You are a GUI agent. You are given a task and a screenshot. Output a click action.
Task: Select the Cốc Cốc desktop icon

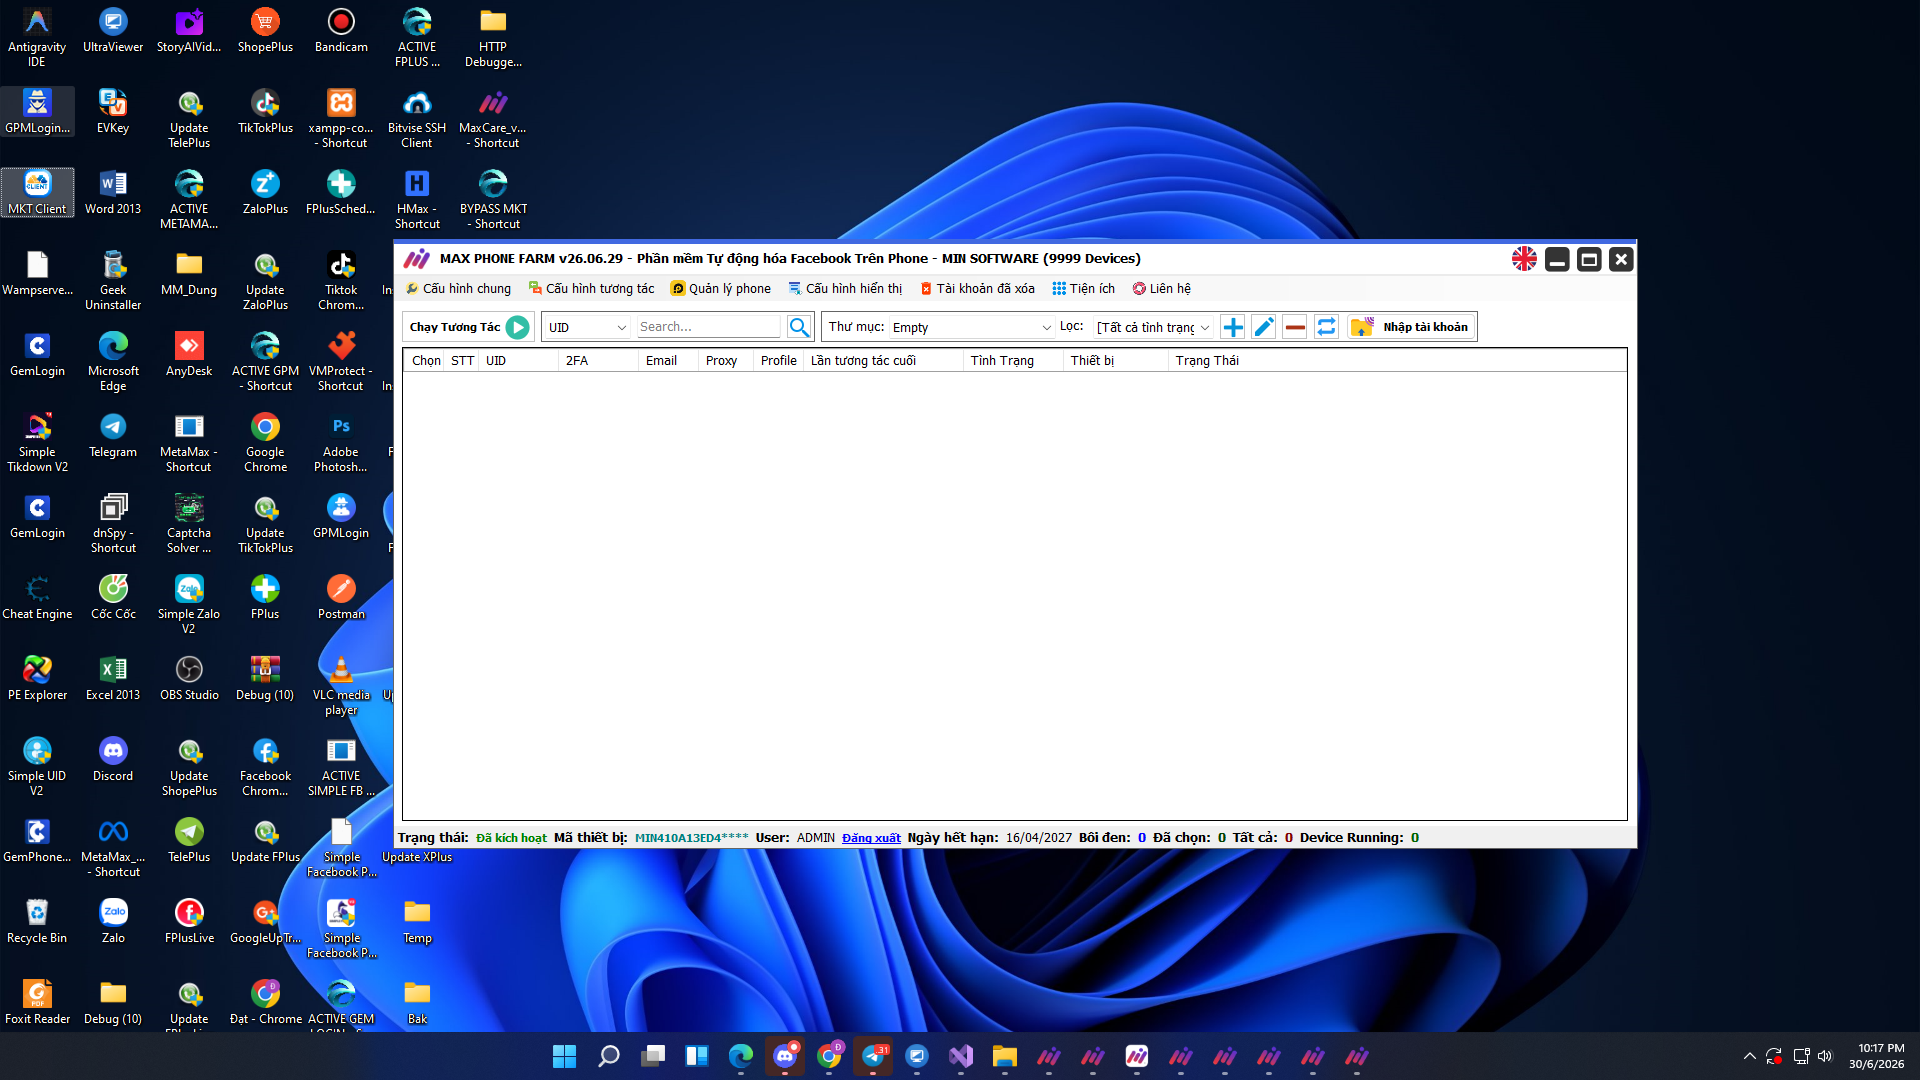coord(113,598)
